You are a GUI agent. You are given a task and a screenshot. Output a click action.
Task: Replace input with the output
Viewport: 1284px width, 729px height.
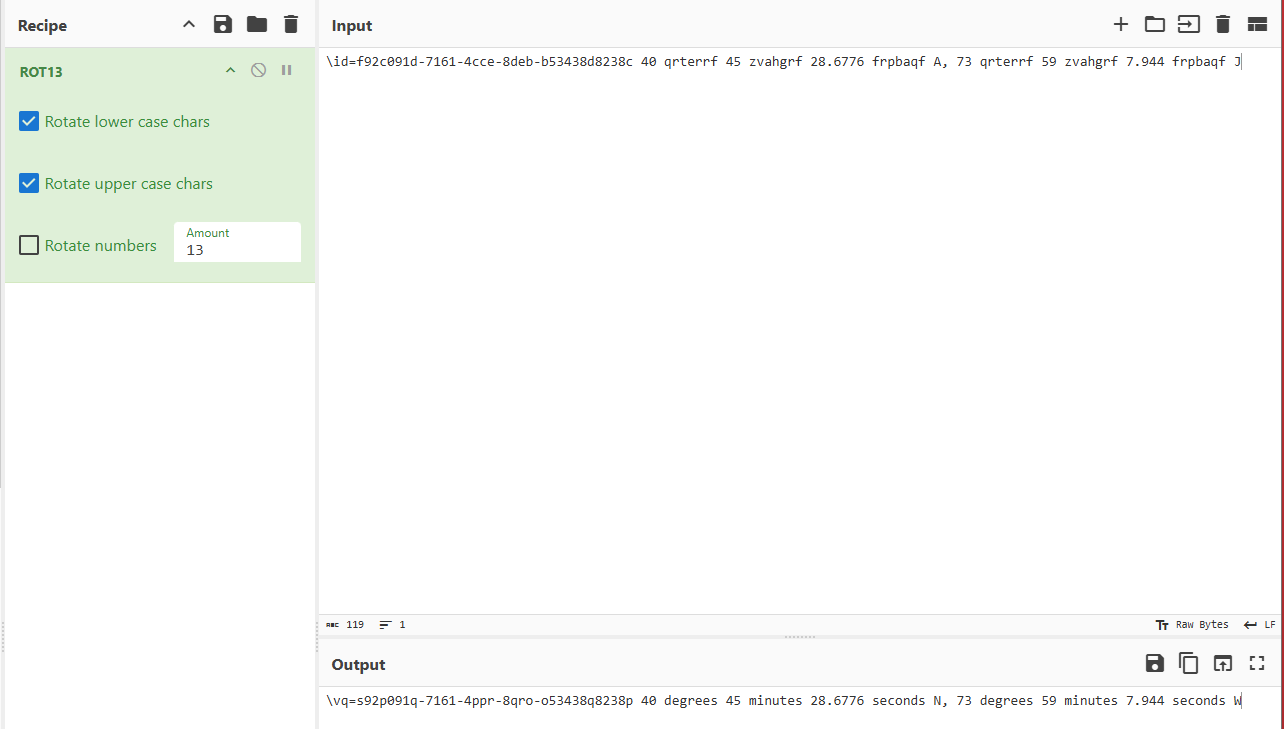coord(1222,663)
